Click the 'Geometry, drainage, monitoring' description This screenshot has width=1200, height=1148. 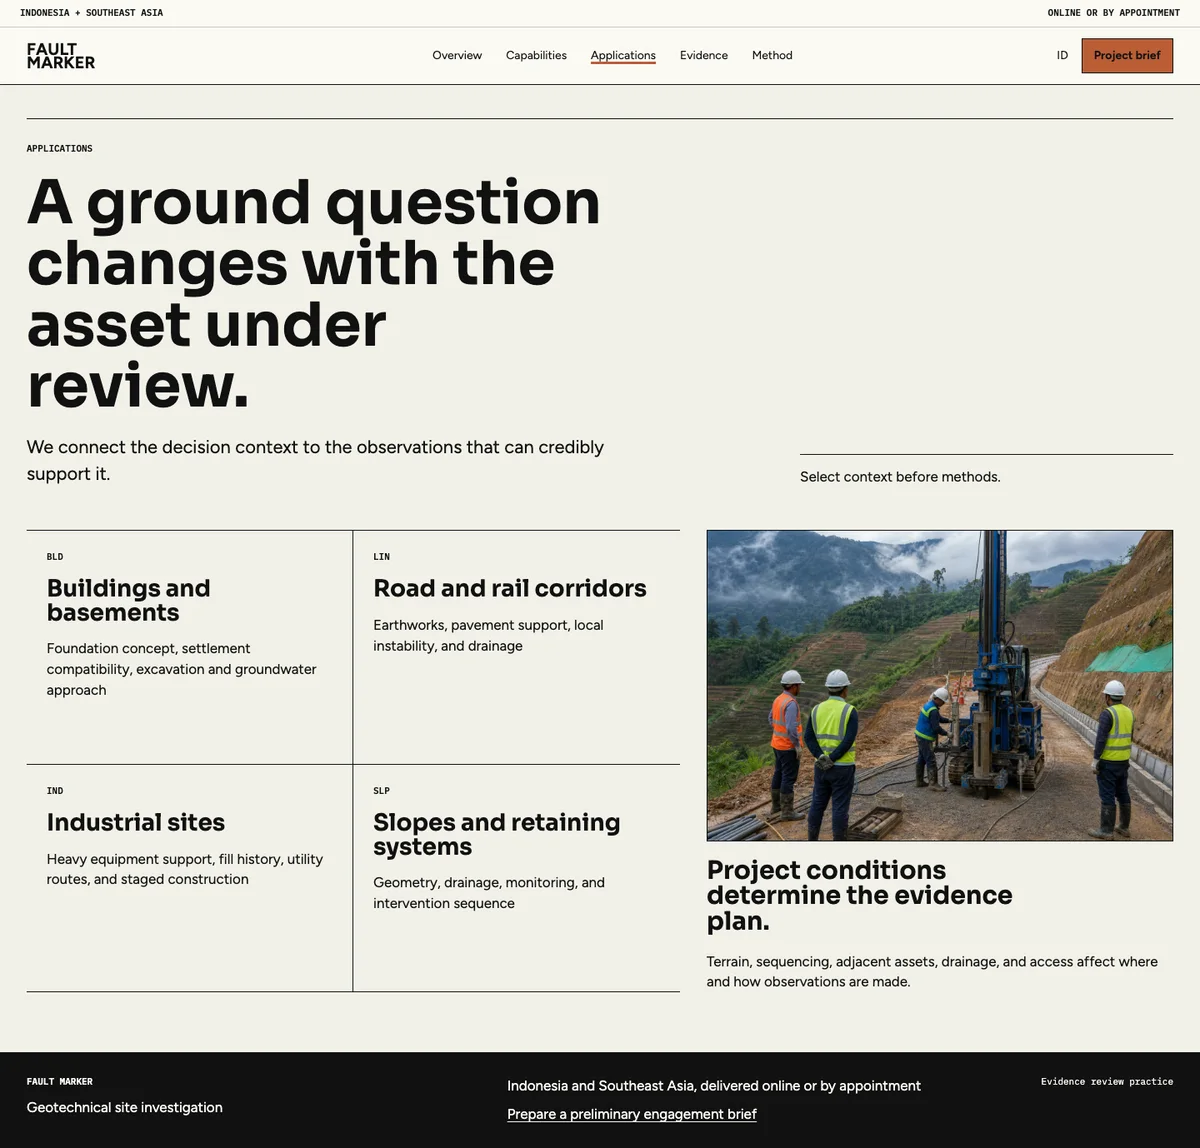[489, 893]
